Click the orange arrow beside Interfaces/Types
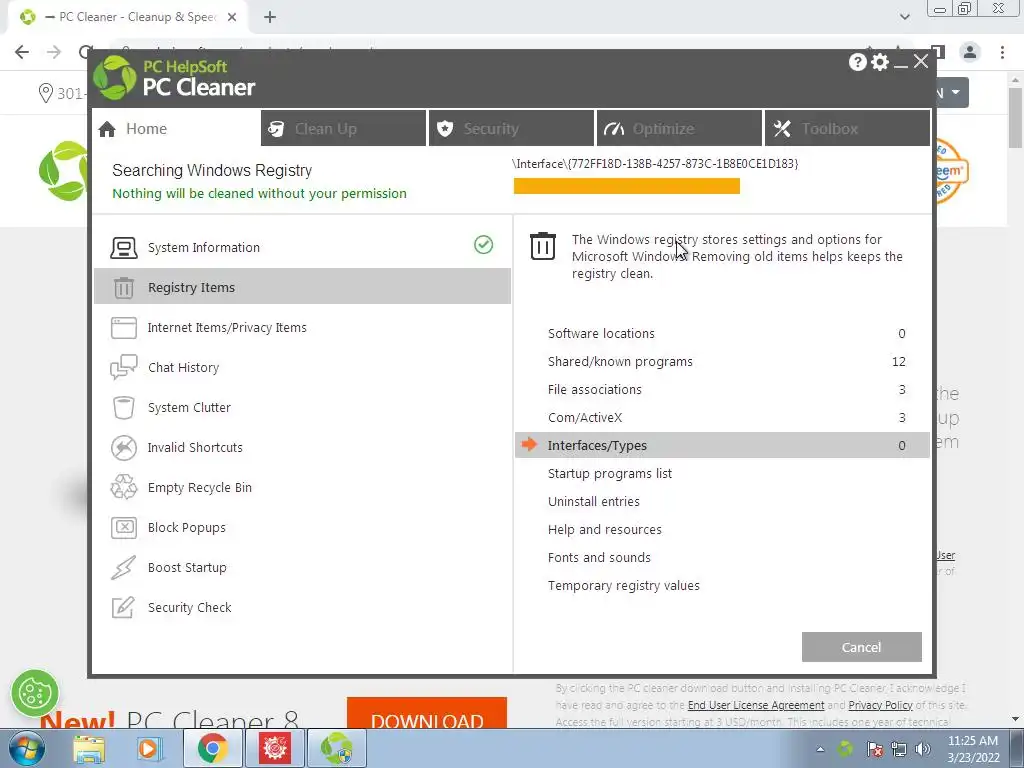1024x768 pixels. click(x=529, y=445)
